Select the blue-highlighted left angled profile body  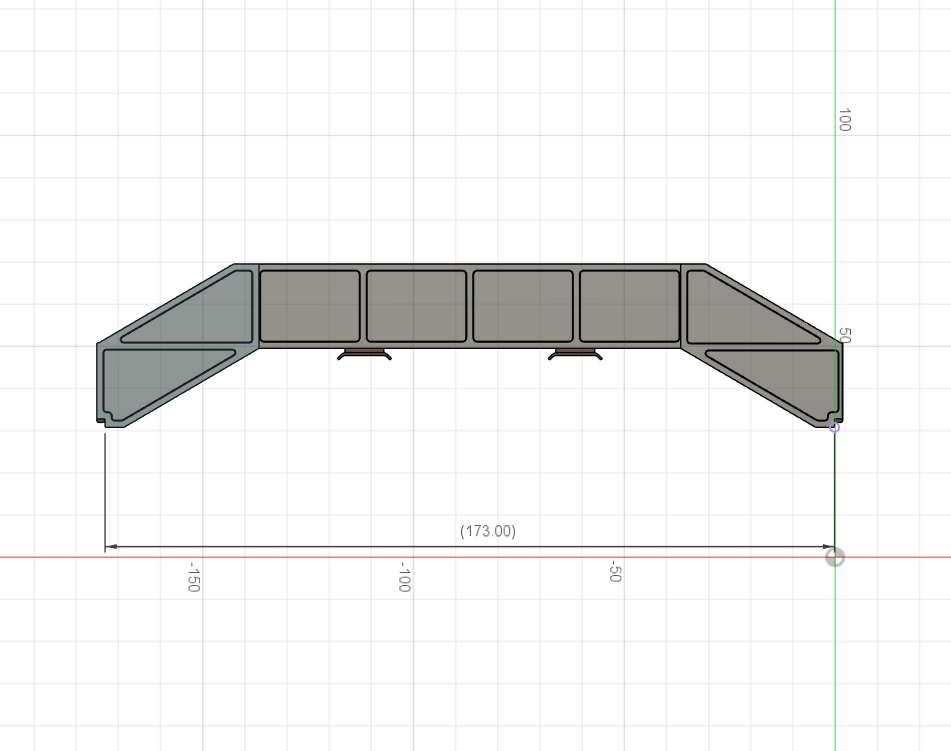[176, 346]
